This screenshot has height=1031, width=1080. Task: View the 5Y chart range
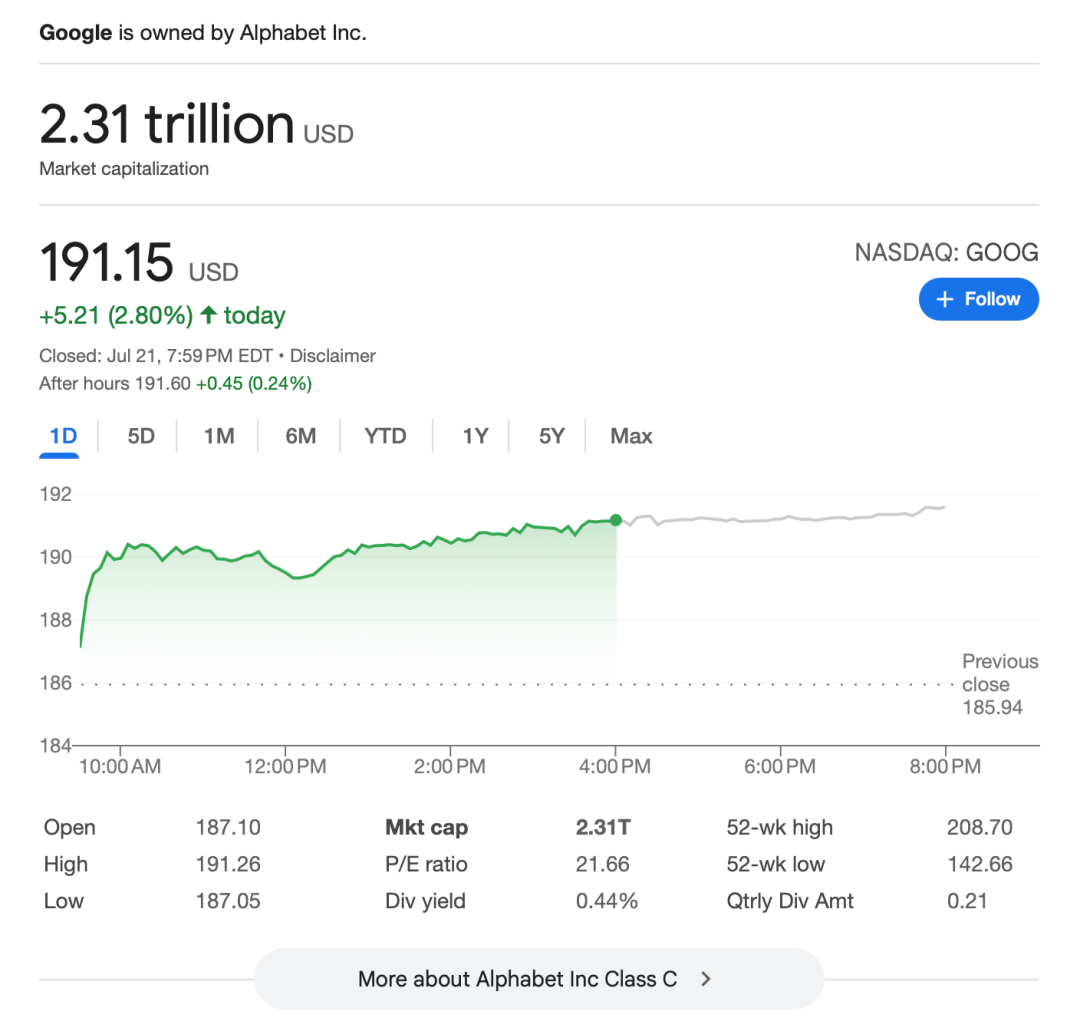tap(552, 436)
